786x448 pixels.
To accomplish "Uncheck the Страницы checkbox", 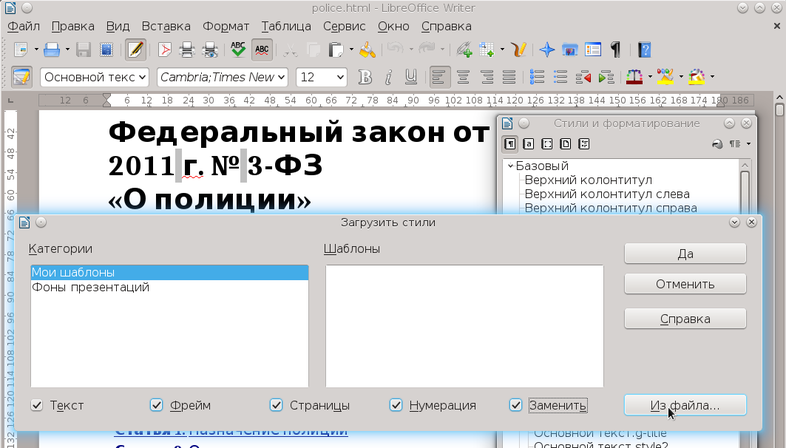I will [x=276, y=405].
